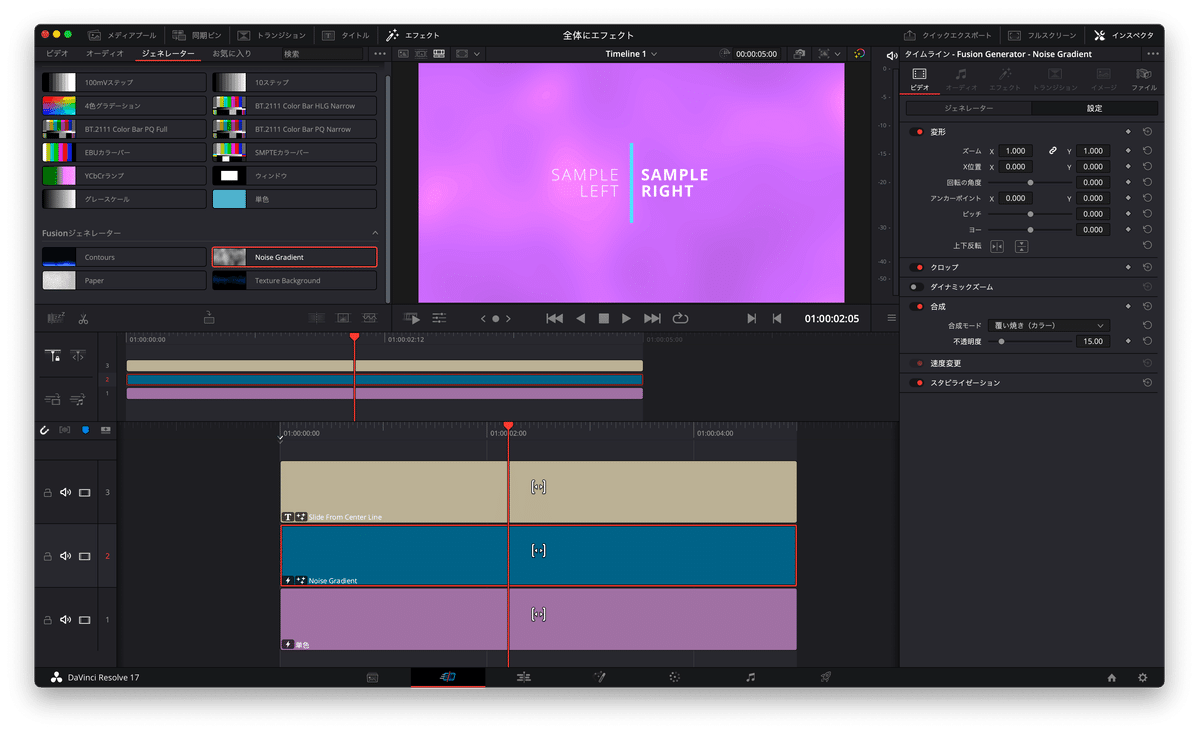The image size is (1200, 734).
Task: Select the 単色 generator
Action: (x=294, y=199)
